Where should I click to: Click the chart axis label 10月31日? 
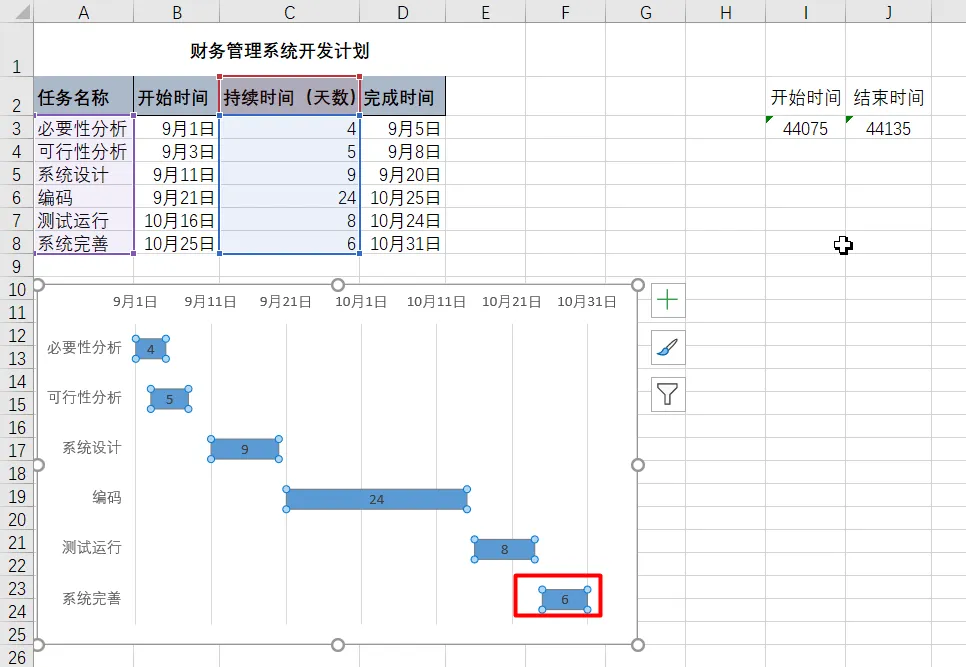pos(587,302)
